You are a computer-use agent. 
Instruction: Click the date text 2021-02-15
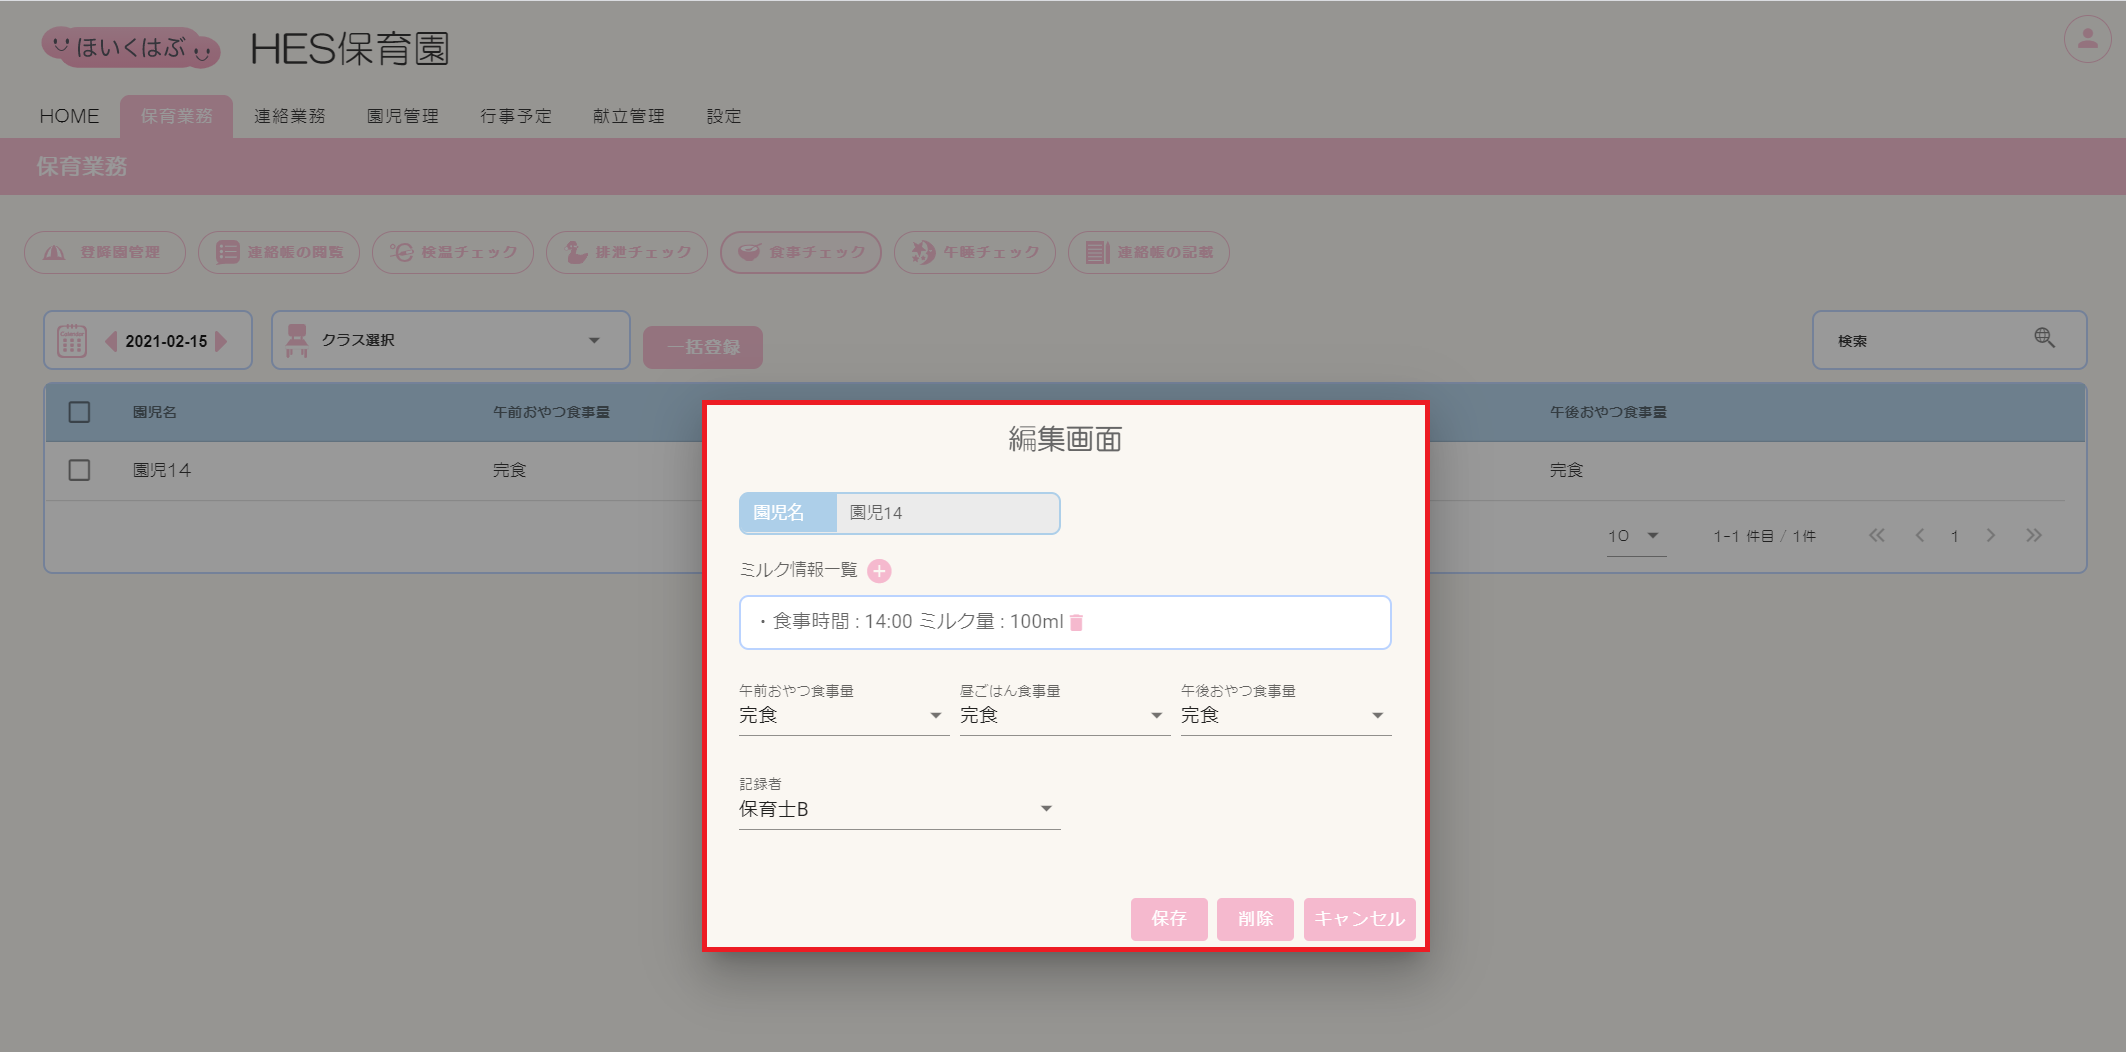tap(166, 341)
